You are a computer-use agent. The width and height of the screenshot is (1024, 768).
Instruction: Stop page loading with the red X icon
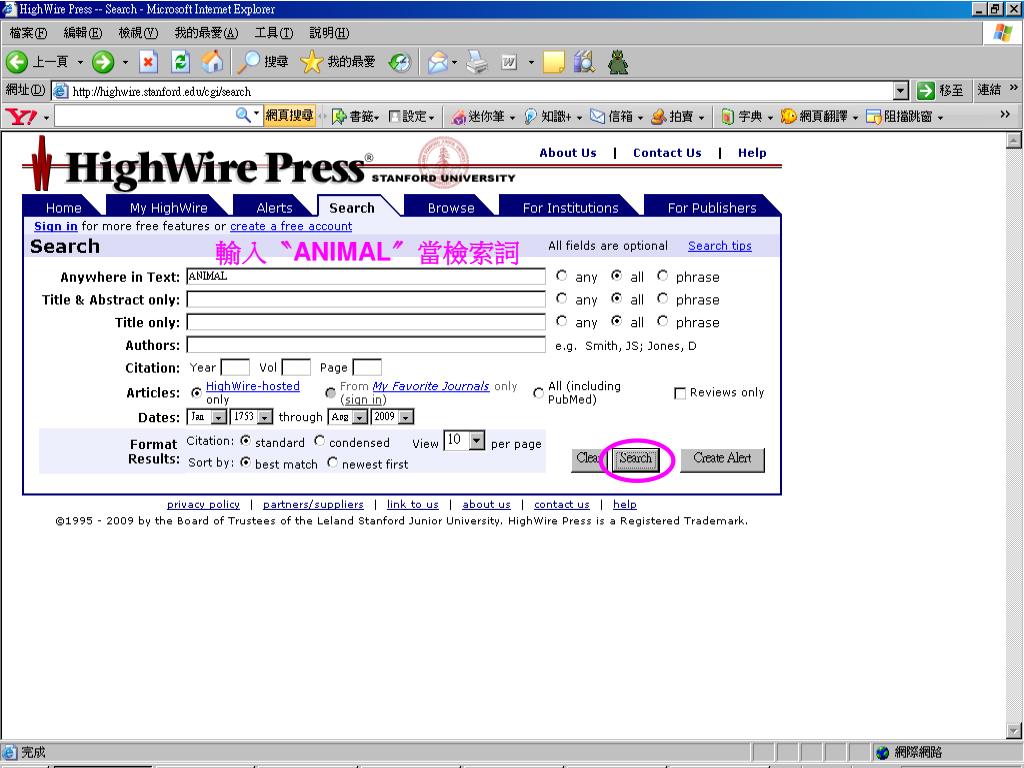point(148,62)
